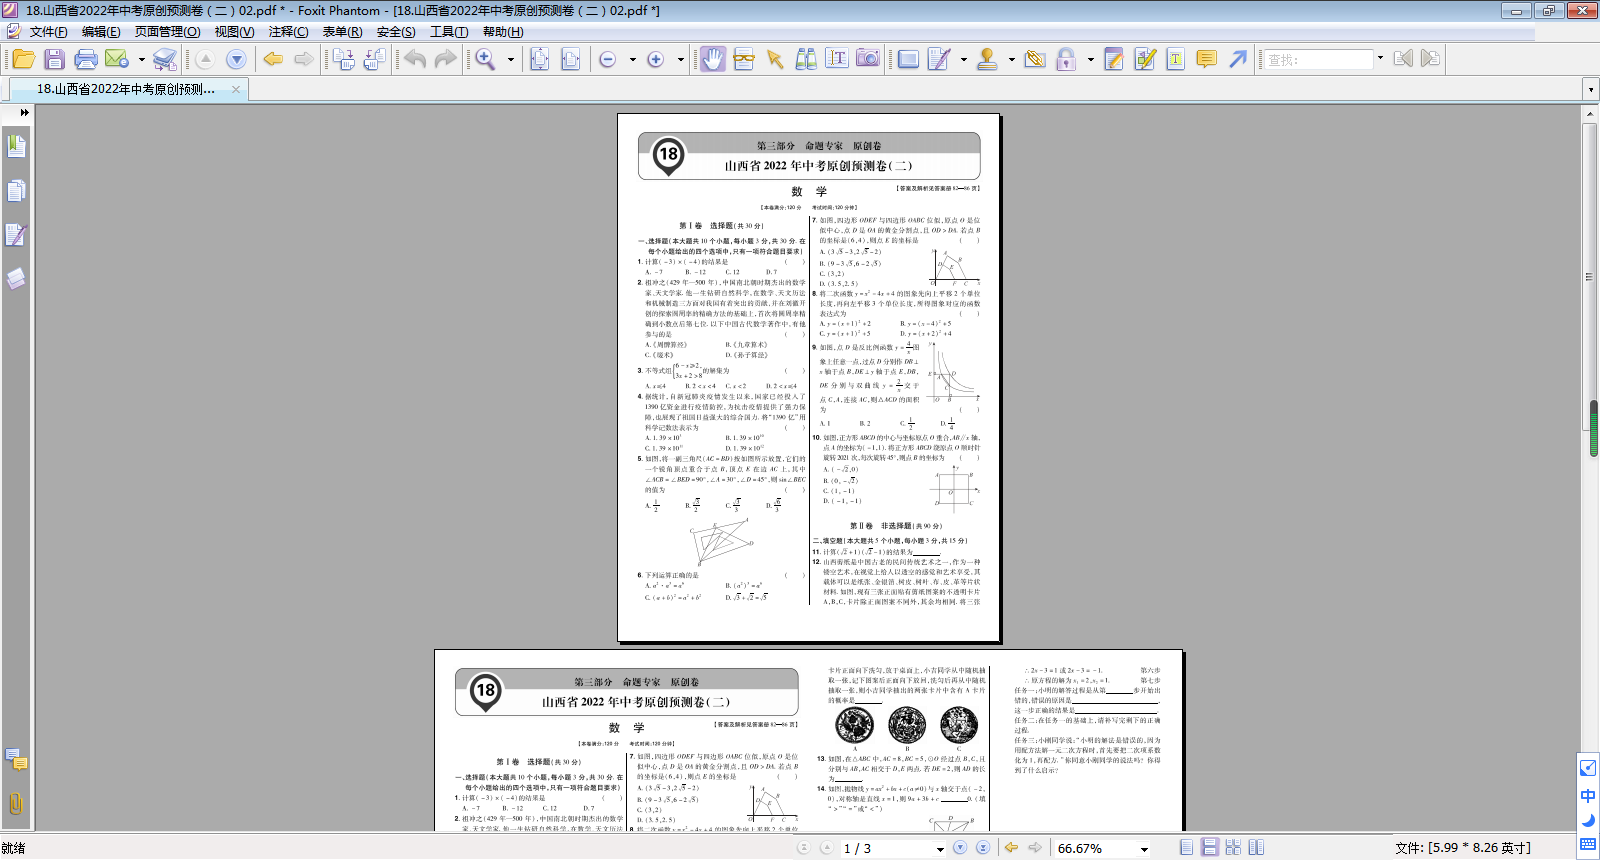
Task: Click the padlock security icon
Action: (x=1066, y=60)
